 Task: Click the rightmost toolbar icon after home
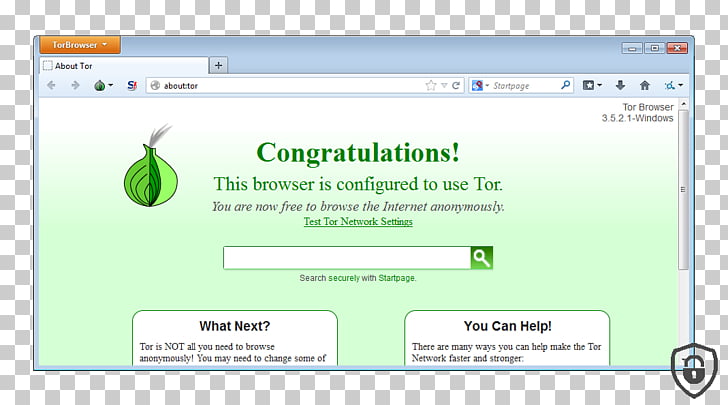[x=669, y=85]
